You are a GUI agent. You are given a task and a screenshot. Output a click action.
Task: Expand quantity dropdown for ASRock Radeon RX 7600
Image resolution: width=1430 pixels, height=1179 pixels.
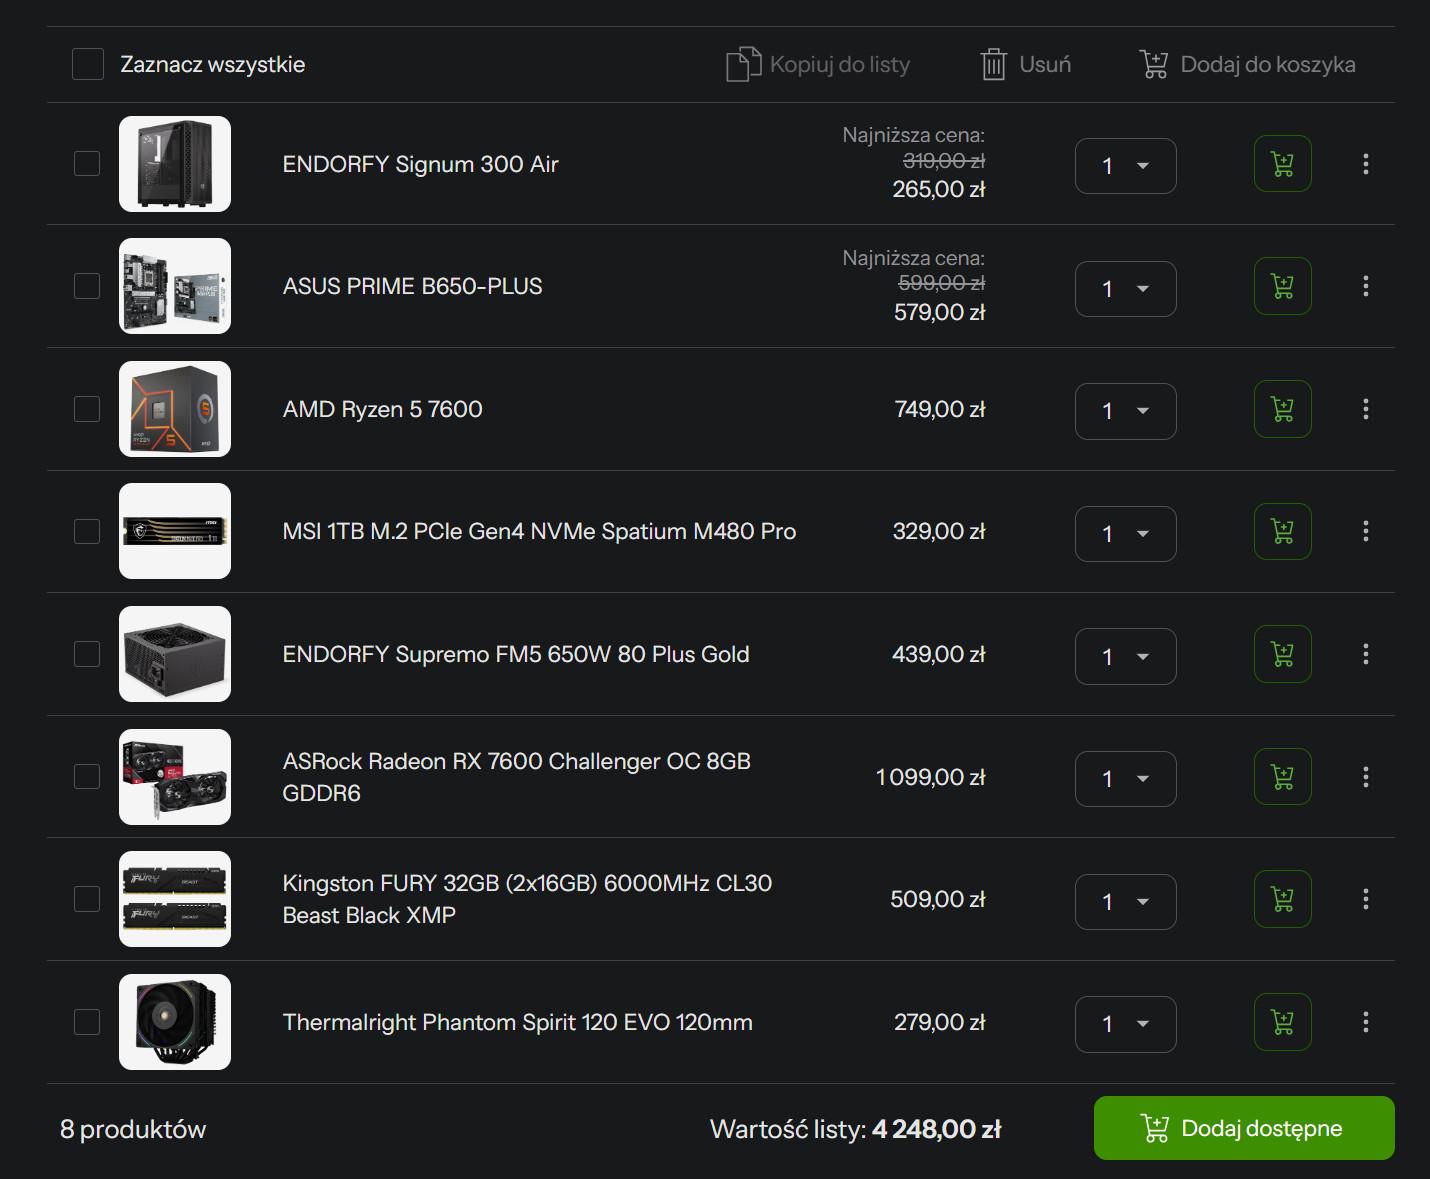click(x=1125, y=779)
